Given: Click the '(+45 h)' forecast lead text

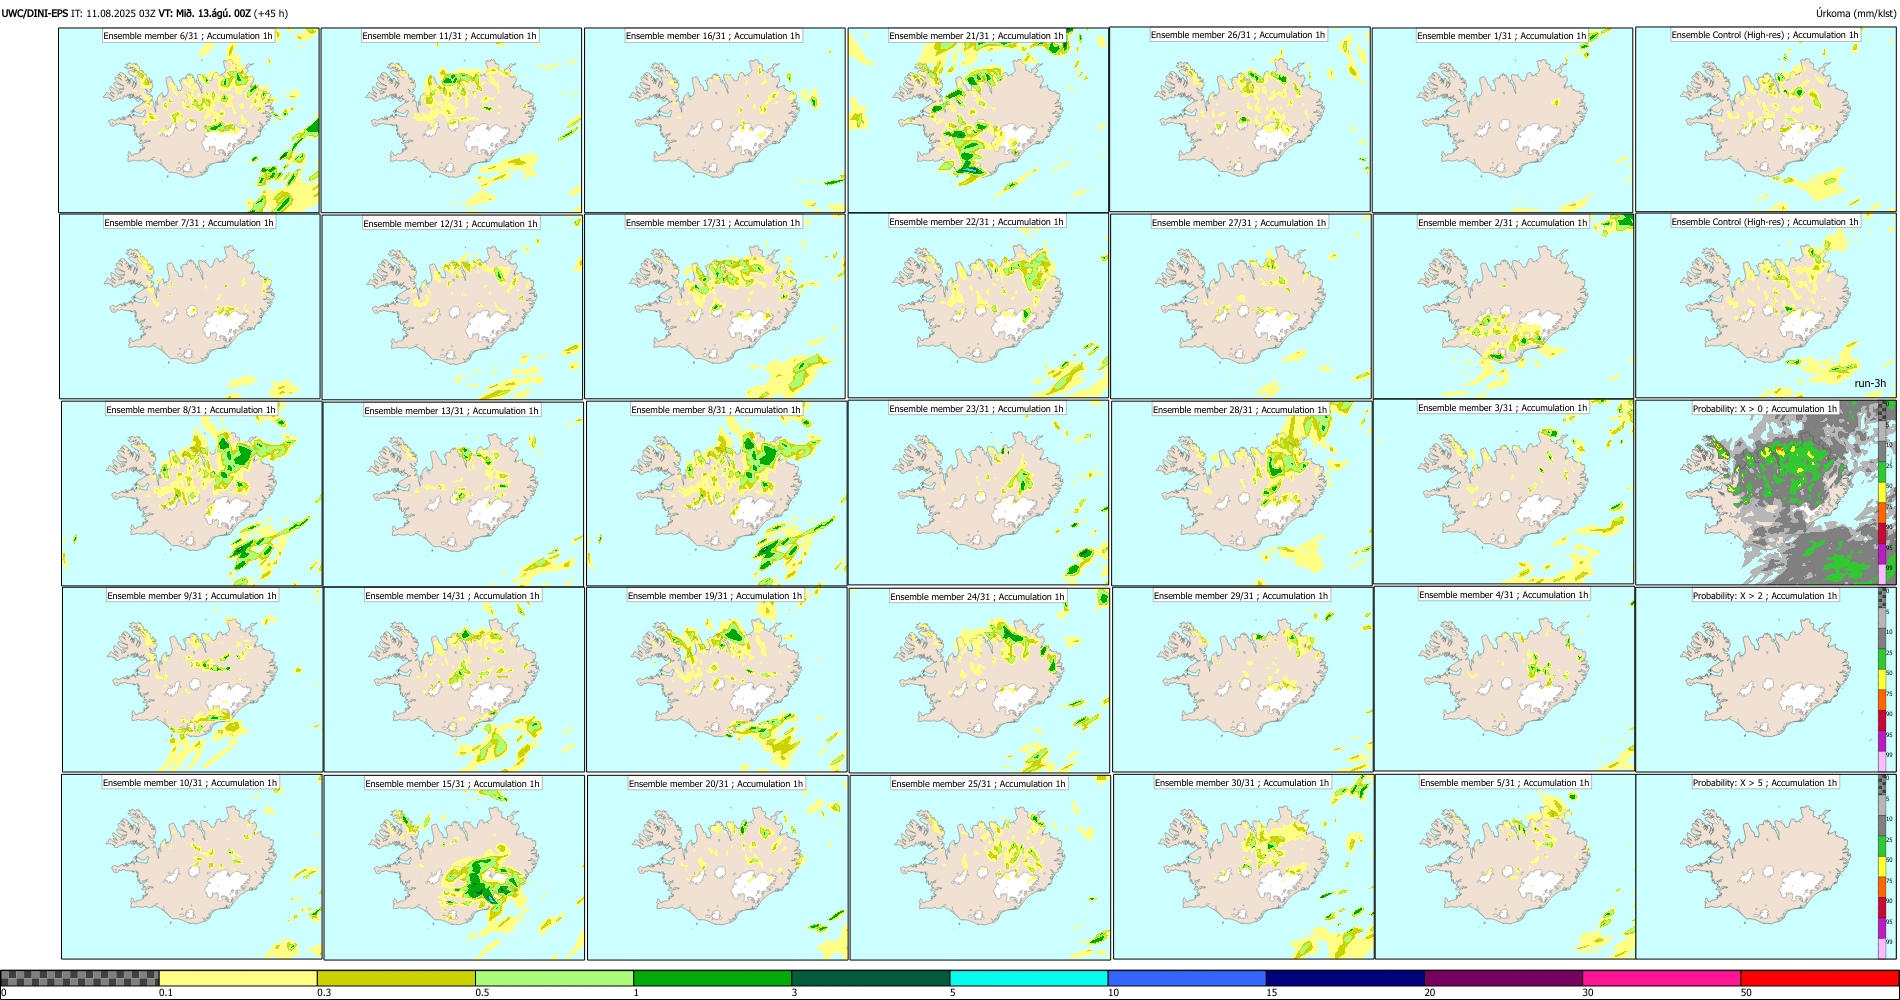Looking at the screenshot, I should pyautogui.click(x=271, y=13).
